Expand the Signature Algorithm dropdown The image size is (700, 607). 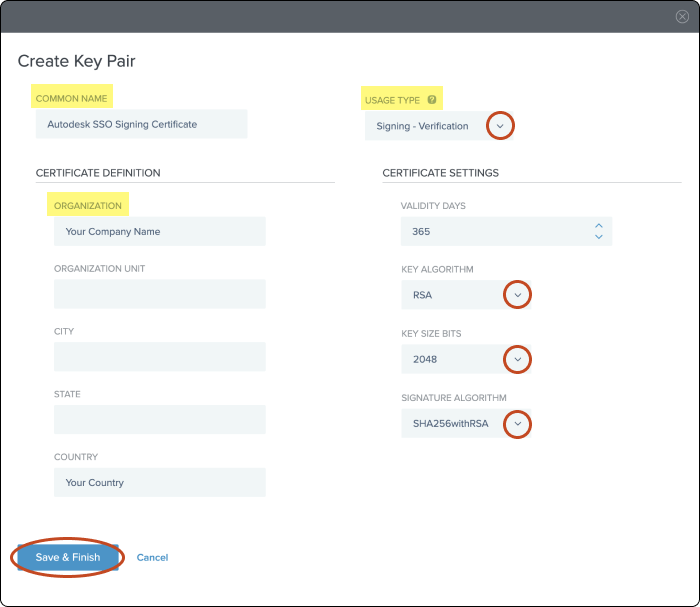517,424
